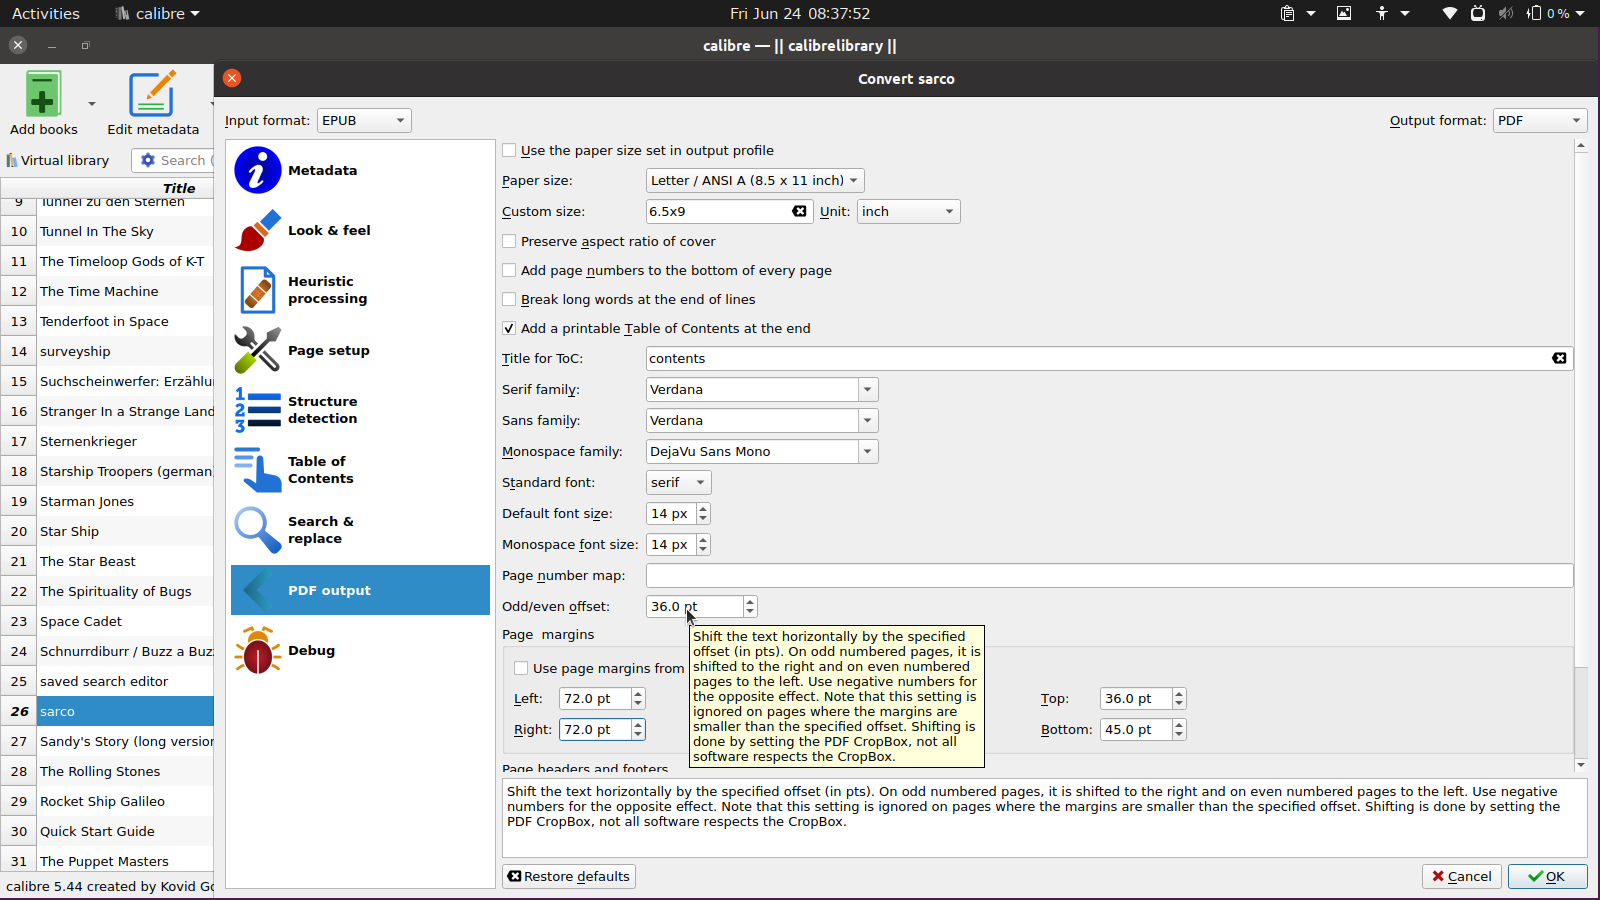Open Look & feel paintbrush icon

pos(257,230)
